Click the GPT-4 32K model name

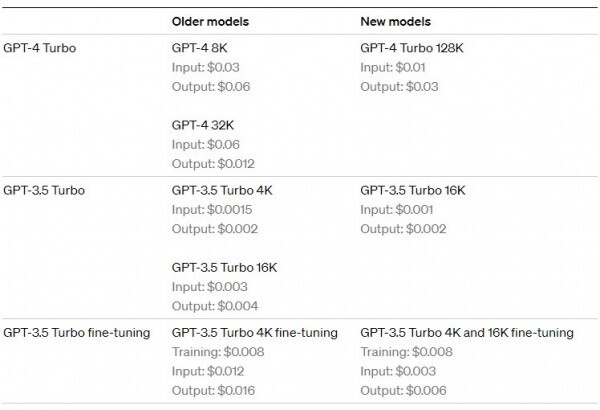[203, 125]
